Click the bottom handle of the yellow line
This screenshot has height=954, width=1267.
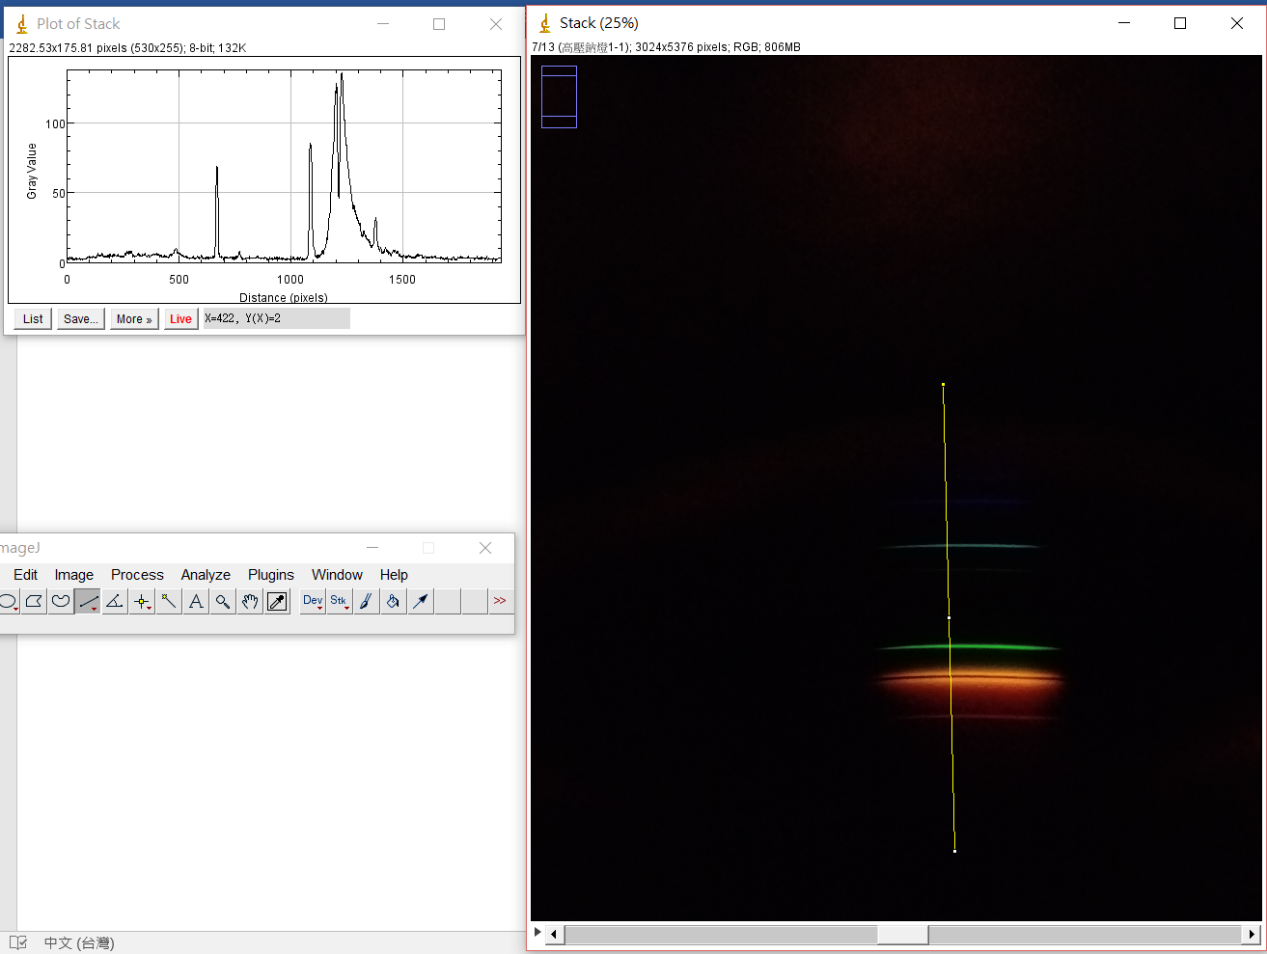click(955, 851)
